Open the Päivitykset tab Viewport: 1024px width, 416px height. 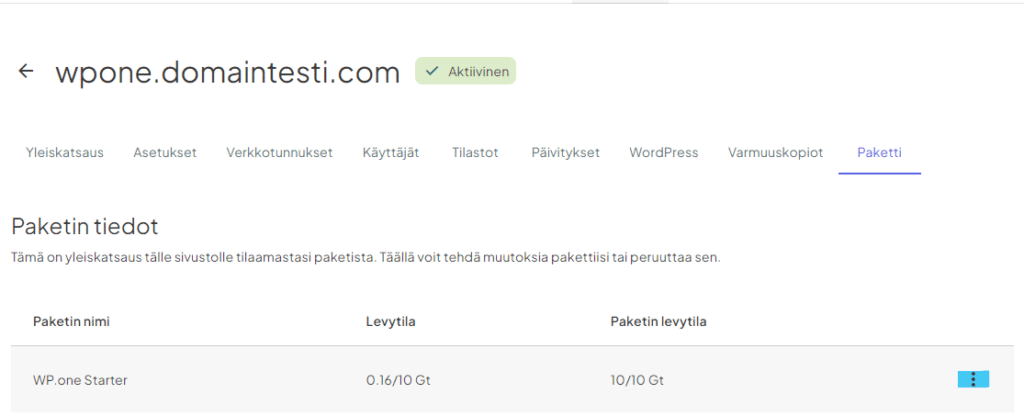point(565,153)
